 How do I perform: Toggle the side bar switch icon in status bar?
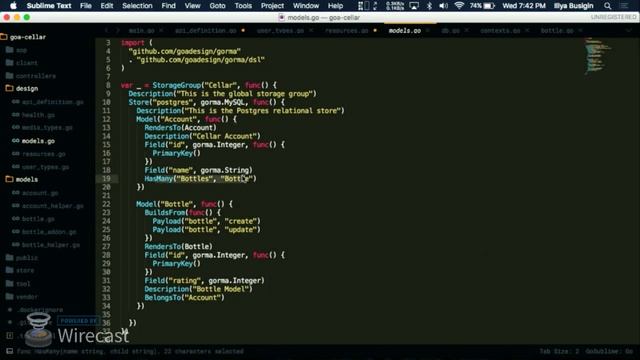pyautogui.click(x=9, y=351)
